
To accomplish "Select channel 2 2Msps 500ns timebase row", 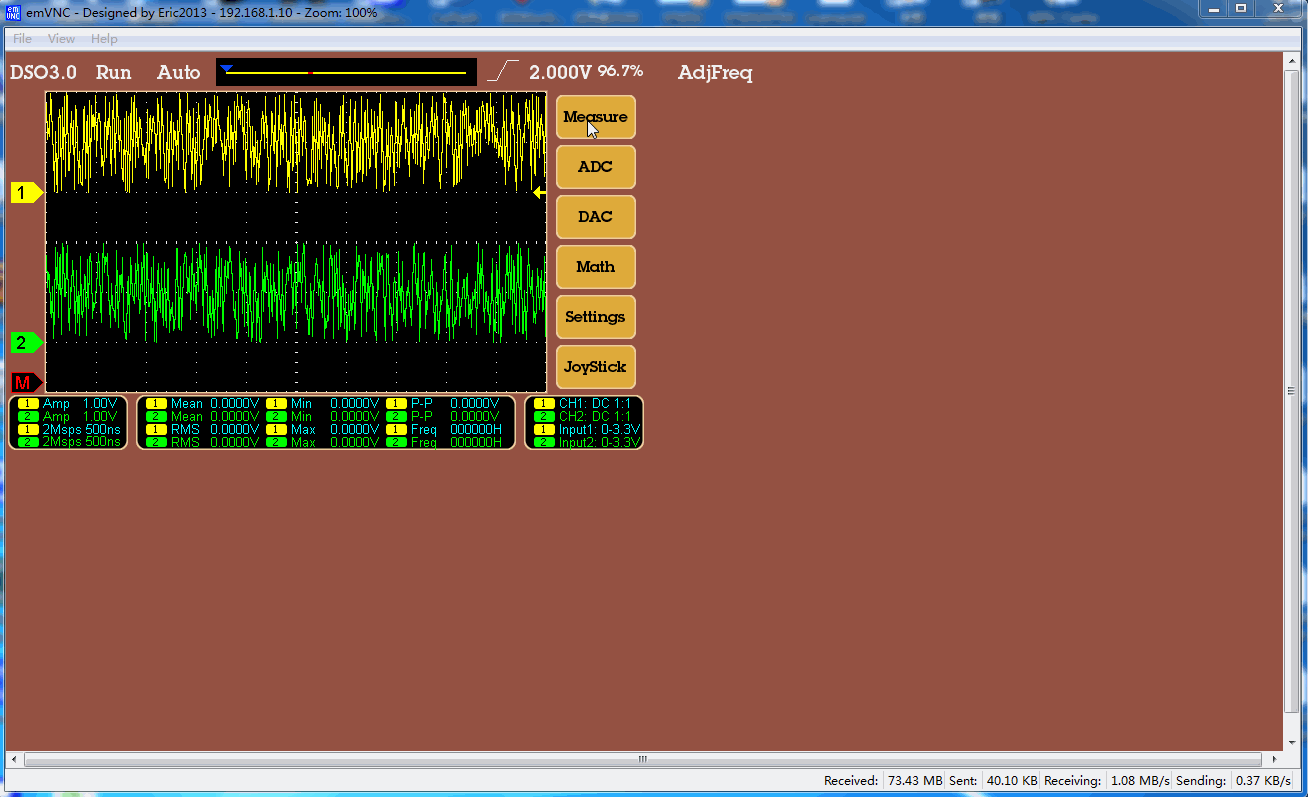I will 68,442.
